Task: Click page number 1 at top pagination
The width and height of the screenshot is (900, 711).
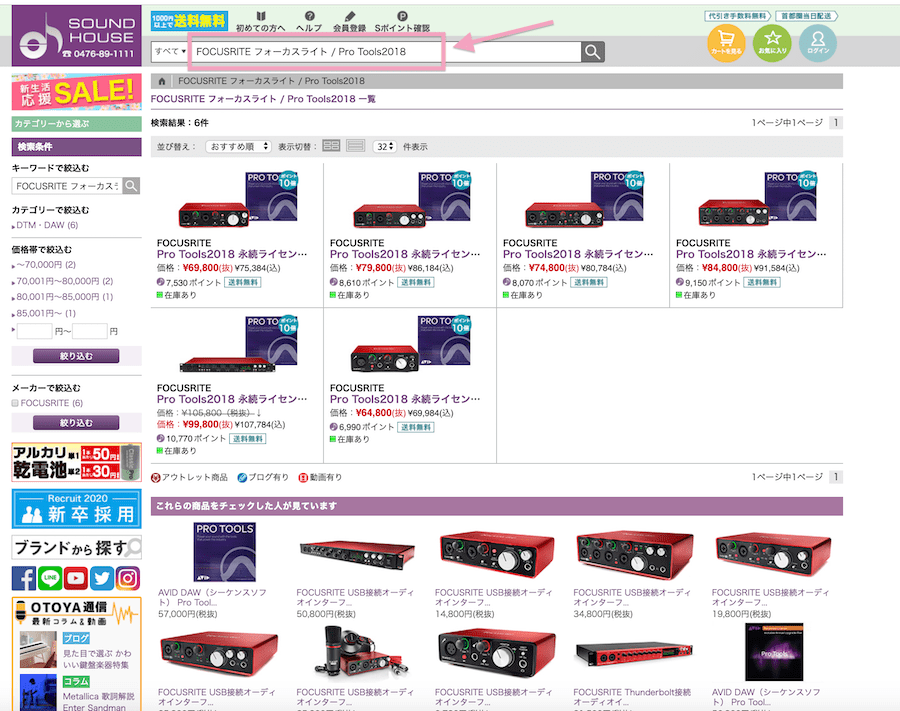Action: (x=836, y=122)
